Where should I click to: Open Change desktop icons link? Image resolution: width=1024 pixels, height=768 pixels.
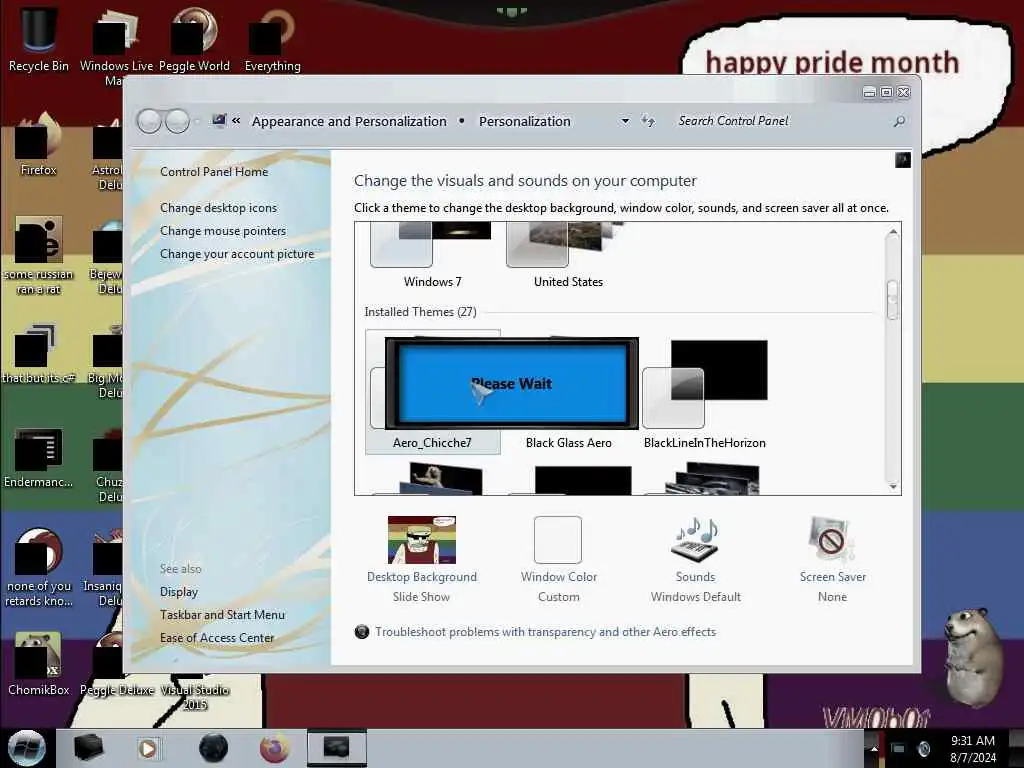(x=218, y=208)
